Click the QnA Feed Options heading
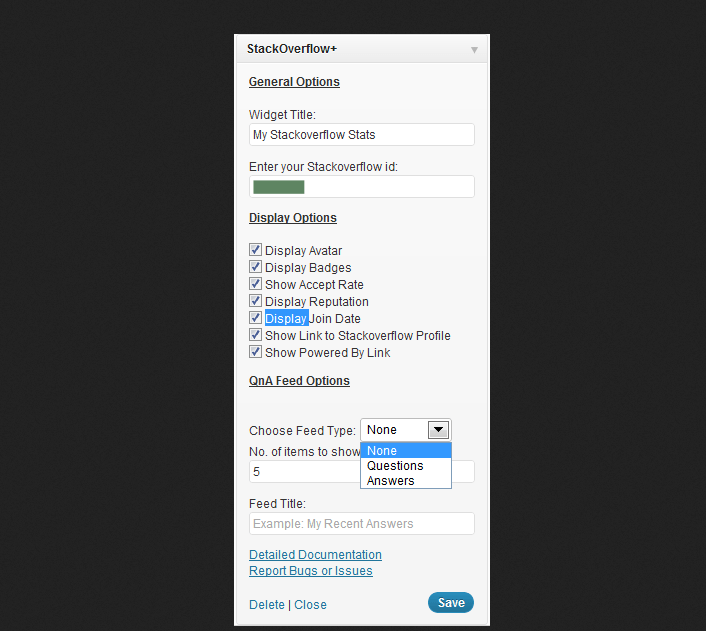The width and height of the screenshot is (706, 631). (299, 381)
